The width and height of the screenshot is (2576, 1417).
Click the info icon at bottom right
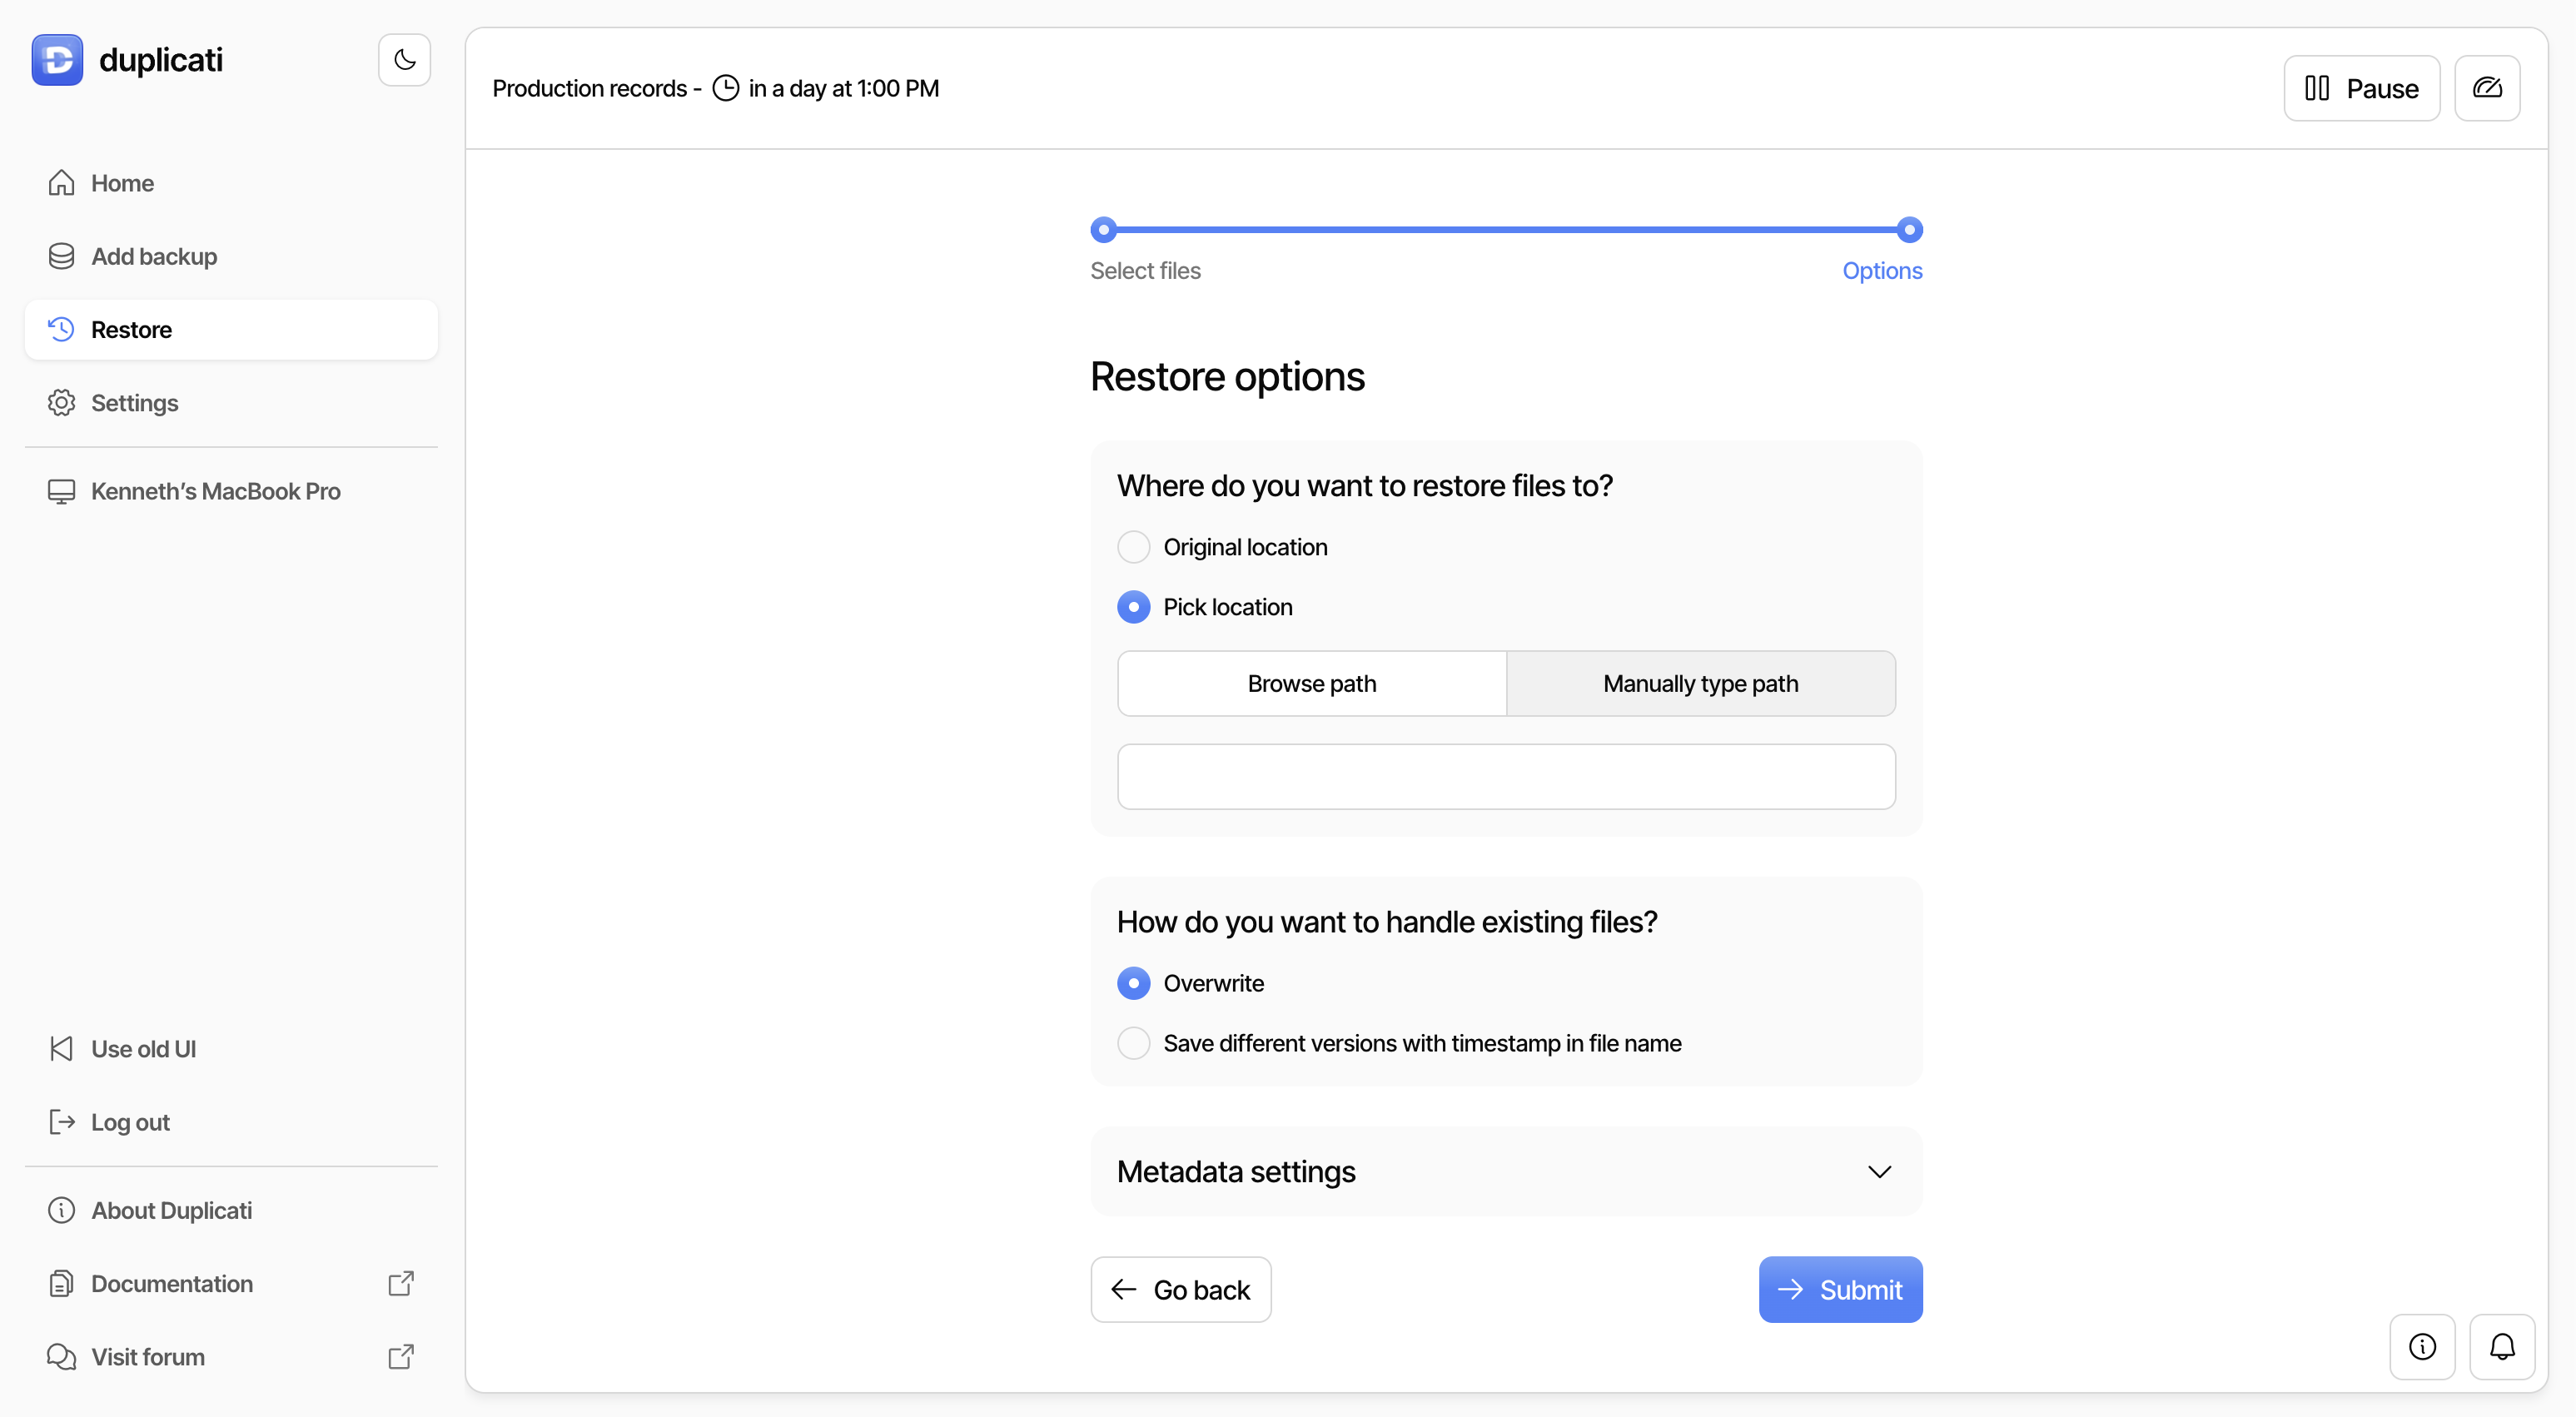click(x=2421, y=1346)
